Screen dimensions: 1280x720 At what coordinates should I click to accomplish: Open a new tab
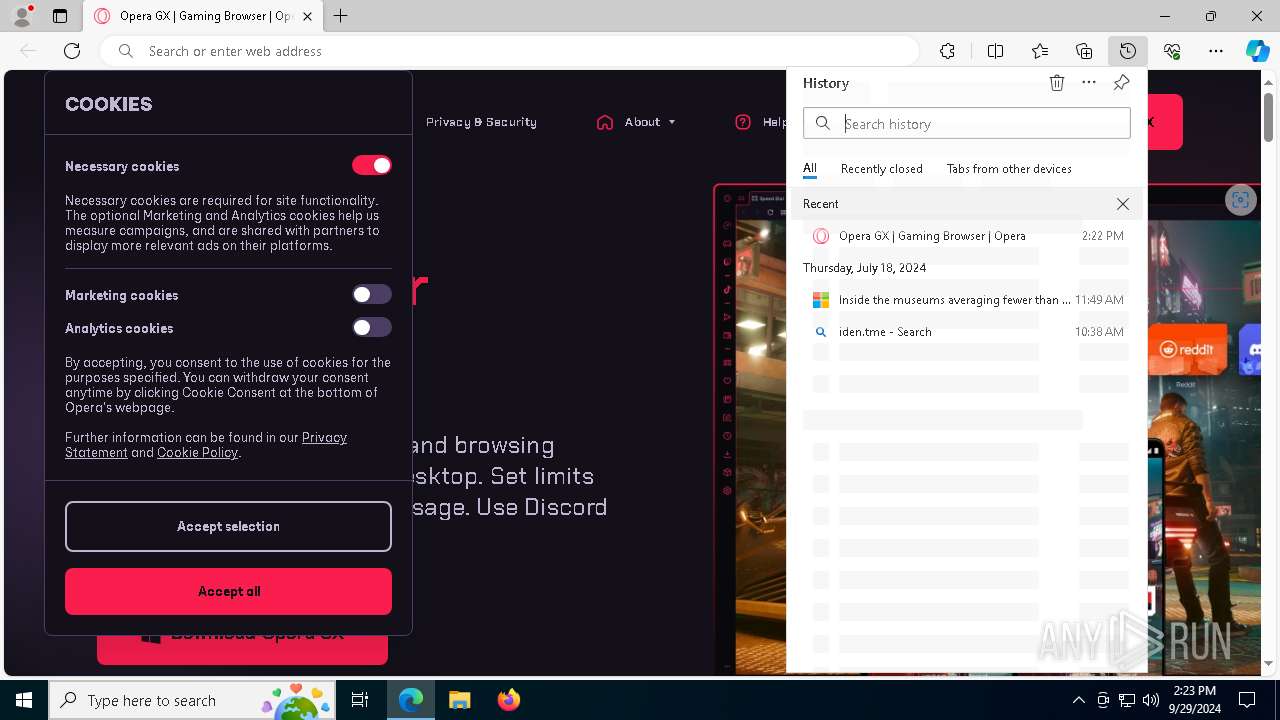(x=341, y=16)
